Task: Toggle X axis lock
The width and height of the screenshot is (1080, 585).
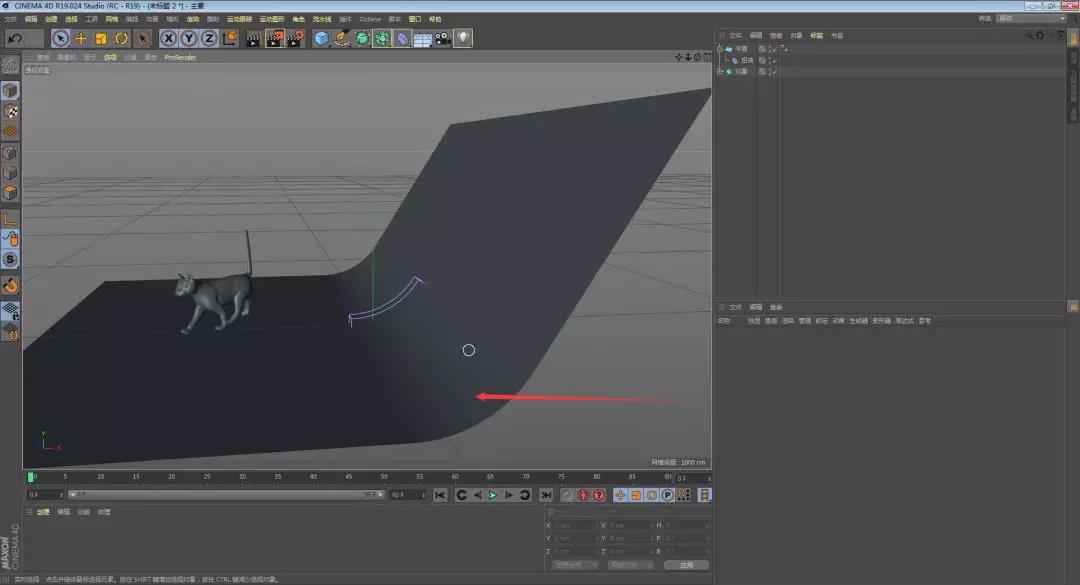Action: tap(168, 38)
